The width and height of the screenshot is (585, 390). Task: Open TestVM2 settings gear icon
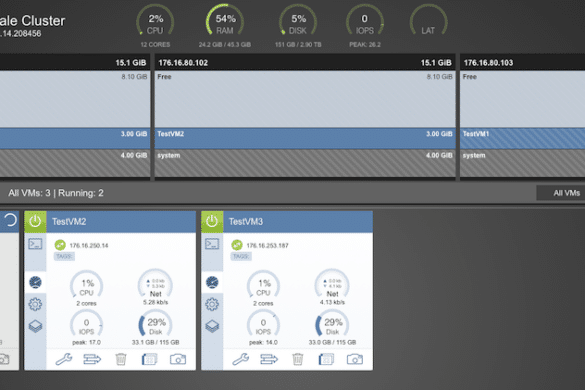point(35,304)
